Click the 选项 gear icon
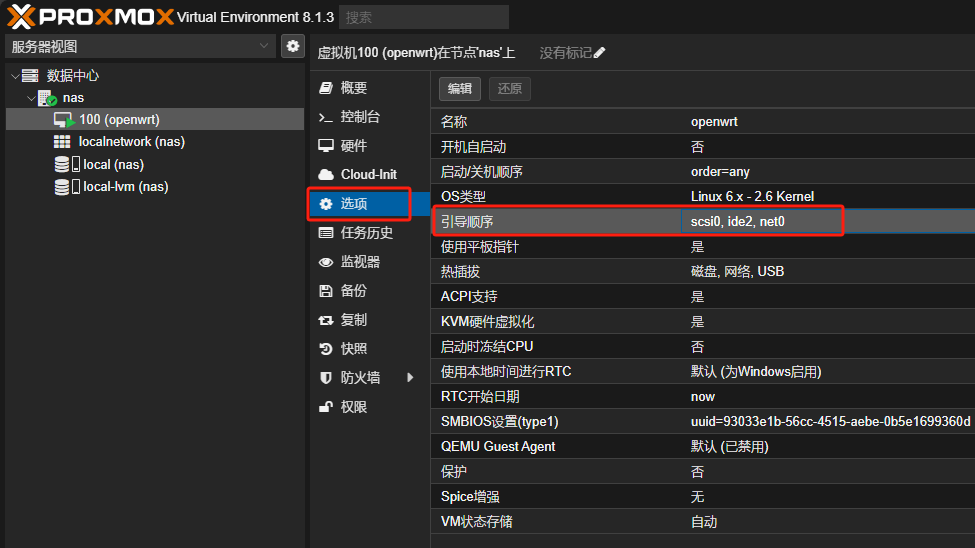This screenshot has width=975, height=548. point(326,203)
